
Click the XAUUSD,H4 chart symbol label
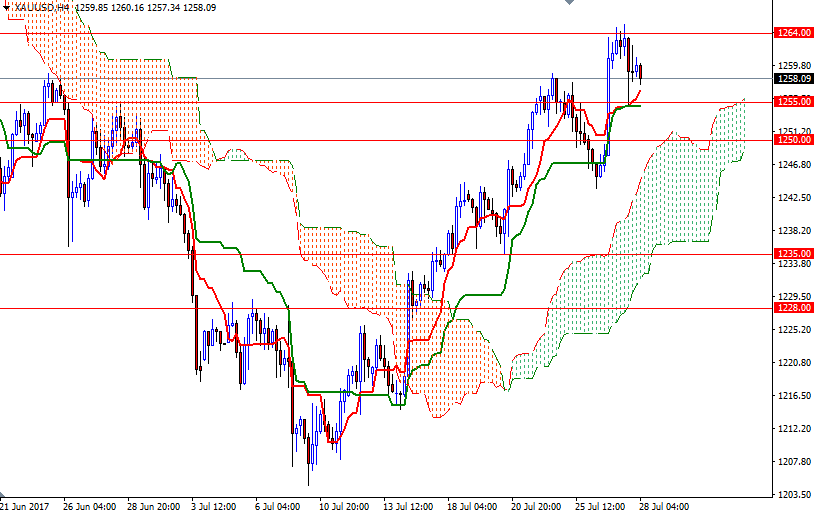pyautogui.click(x=42, y=7)
